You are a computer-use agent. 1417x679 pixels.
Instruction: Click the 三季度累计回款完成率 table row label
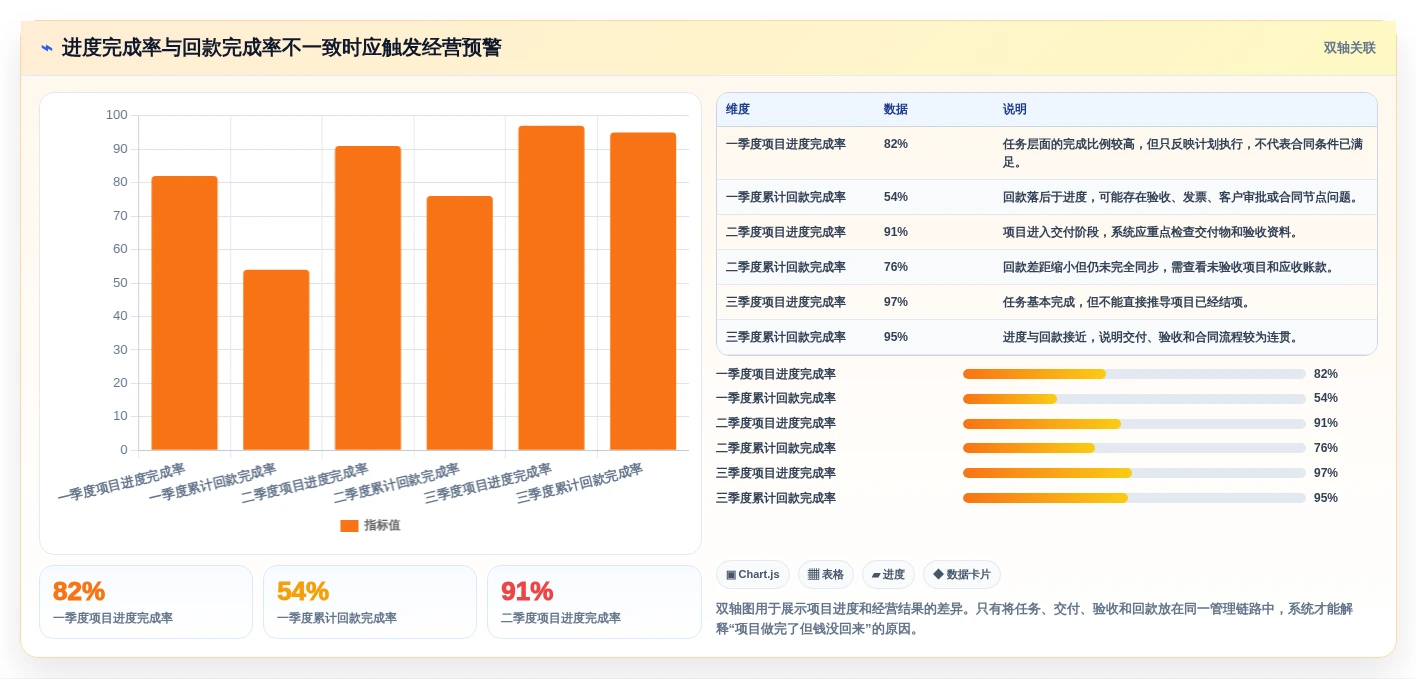point(786,337)
